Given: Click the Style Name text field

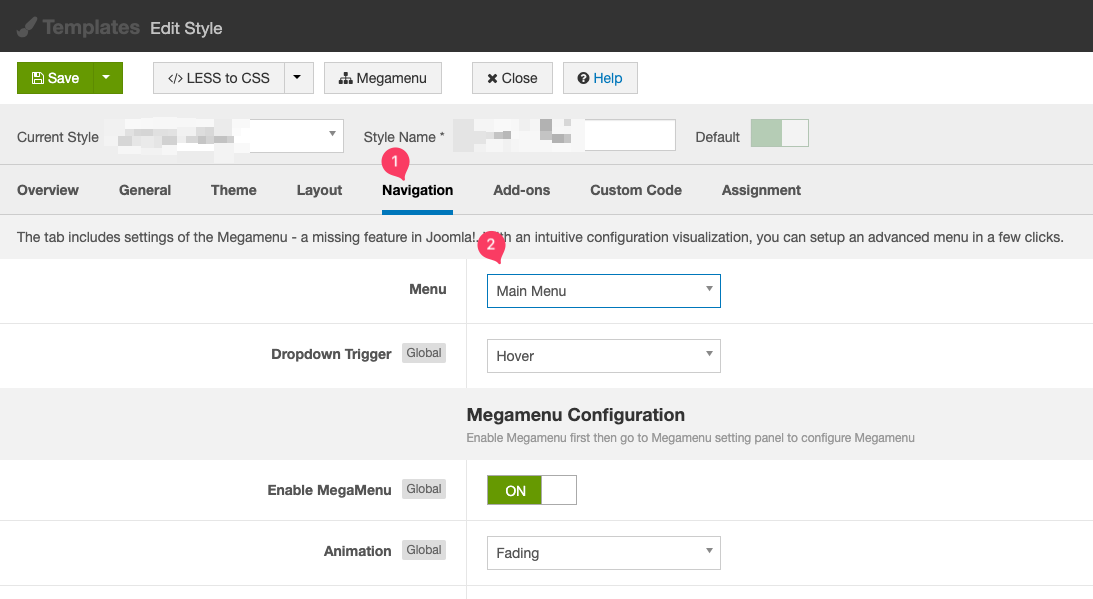Looking at the screenshot, I should click(564, 136).
